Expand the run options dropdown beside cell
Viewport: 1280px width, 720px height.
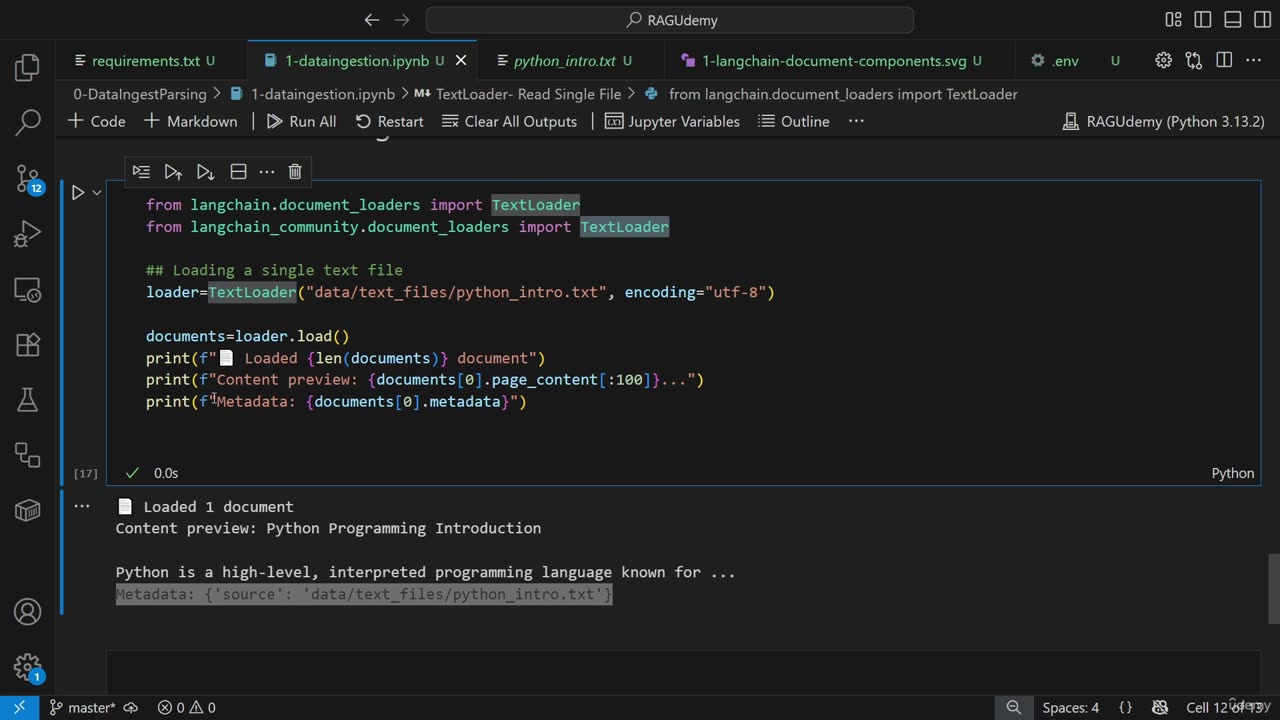[x=97, y=193]
